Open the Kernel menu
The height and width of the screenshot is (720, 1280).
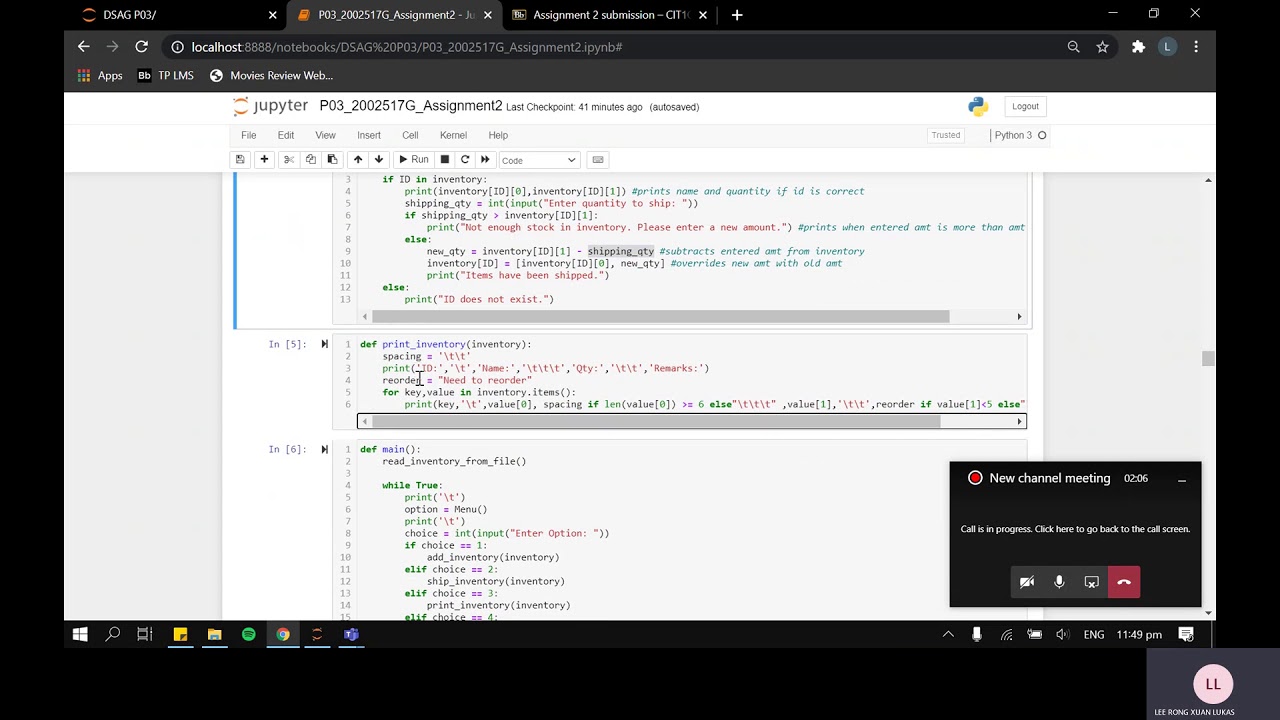pyautogui.click(x=453, y=135)
